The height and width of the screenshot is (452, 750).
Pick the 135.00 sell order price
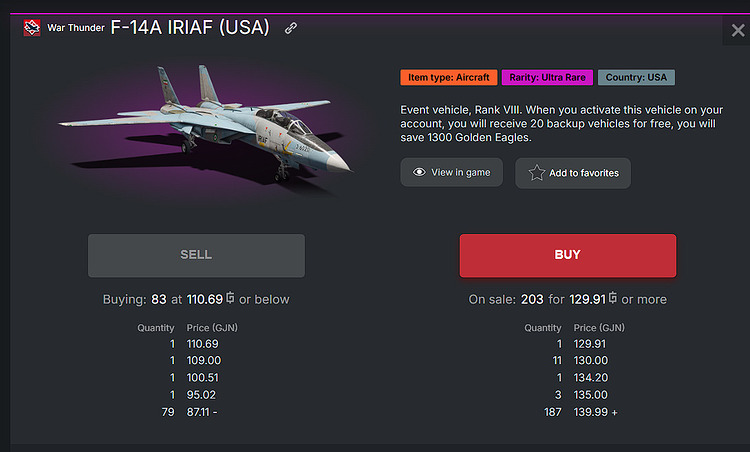(589, 395)
